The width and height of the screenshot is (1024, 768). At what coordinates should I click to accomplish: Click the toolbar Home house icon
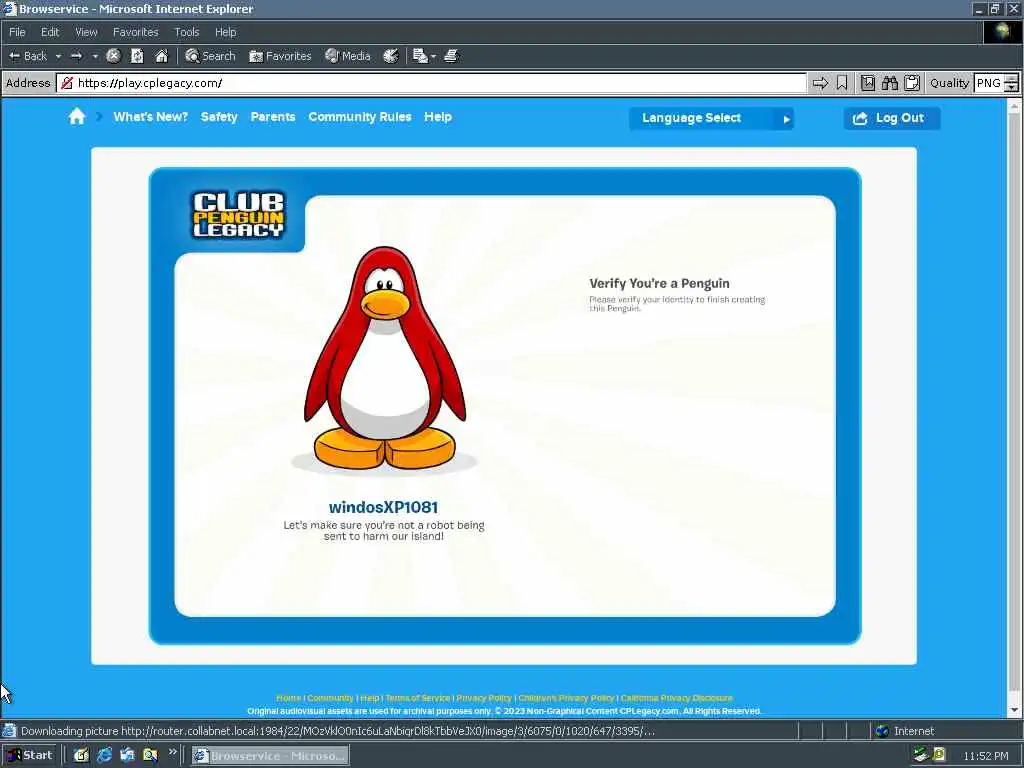[161, 56]
